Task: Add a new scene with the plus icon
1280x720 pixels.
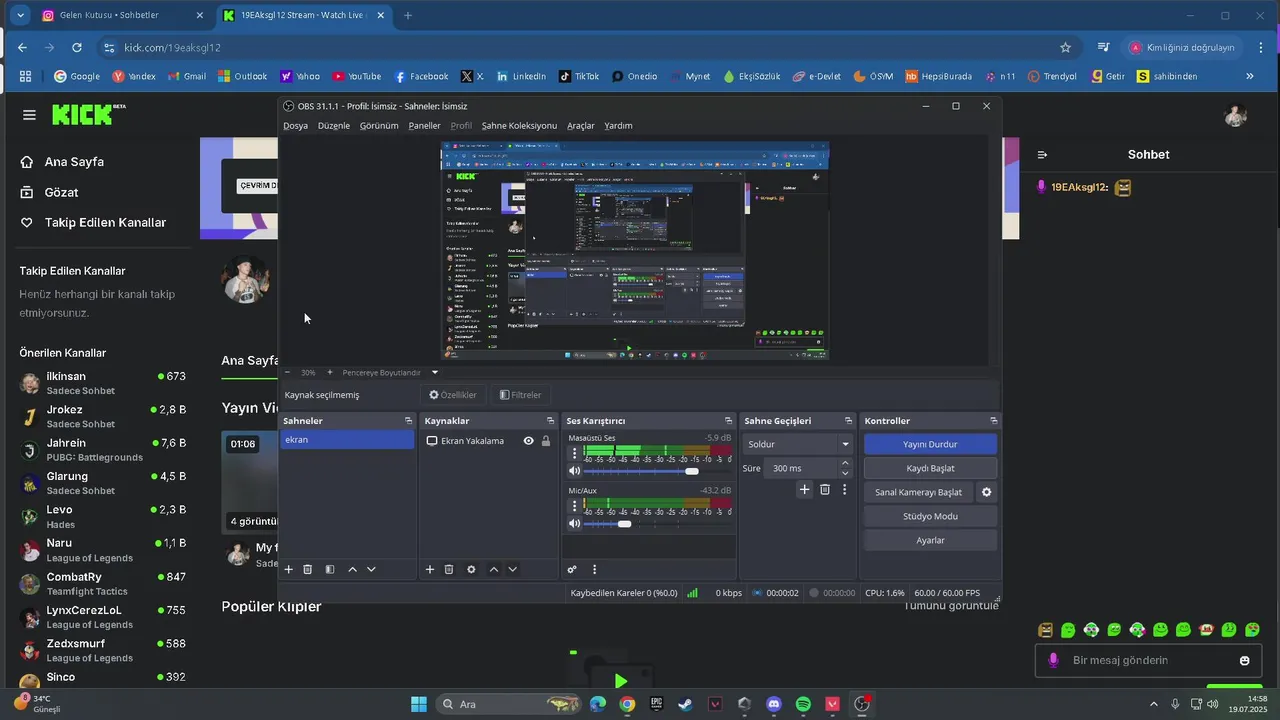Action: pos(289,569)
